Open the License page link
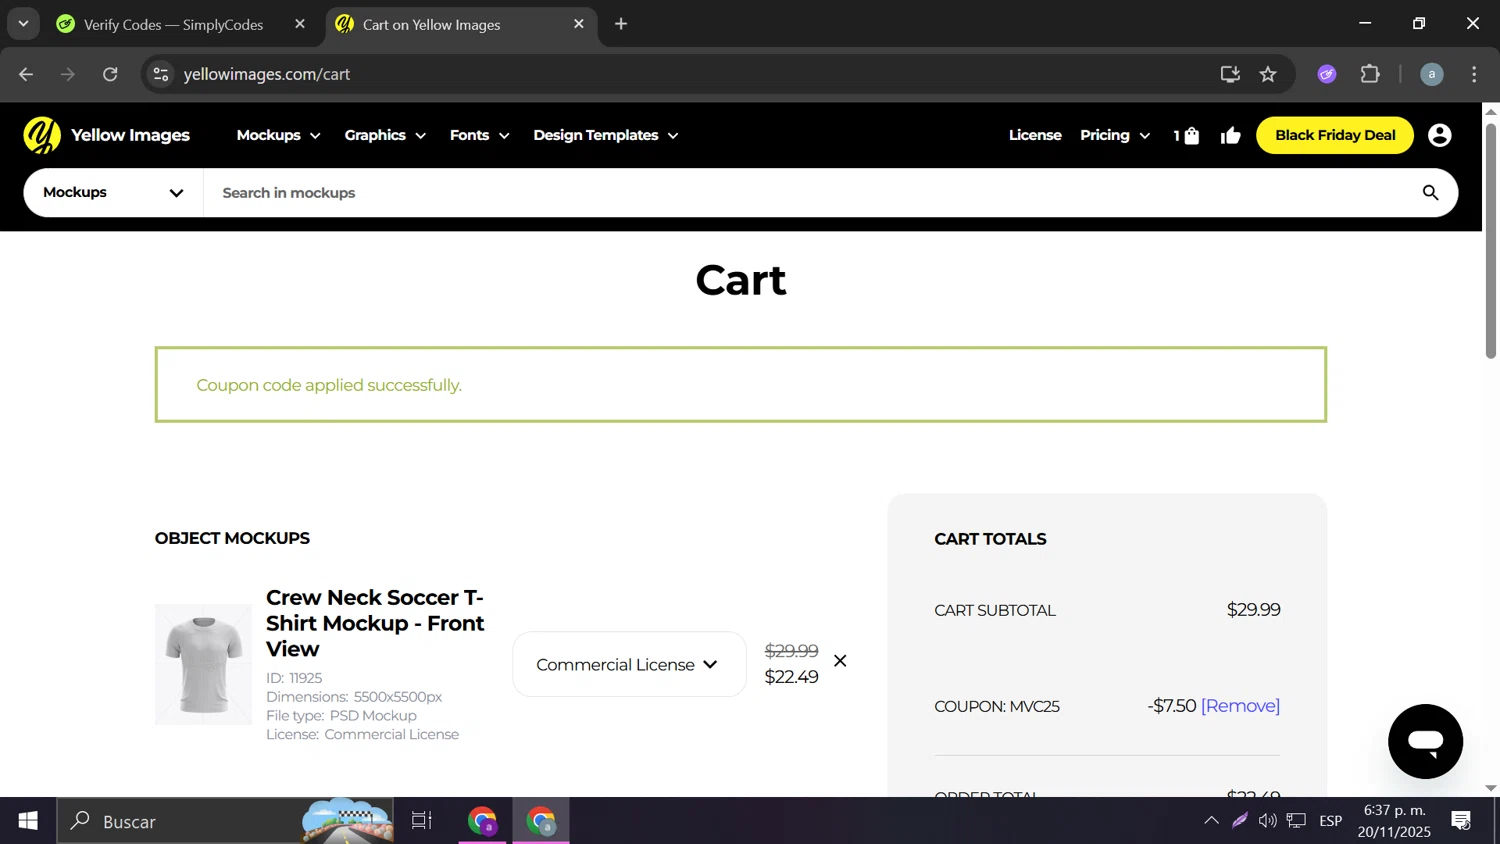The width and height of the screenshot is (1500, 844). (x=1035, y=135)
